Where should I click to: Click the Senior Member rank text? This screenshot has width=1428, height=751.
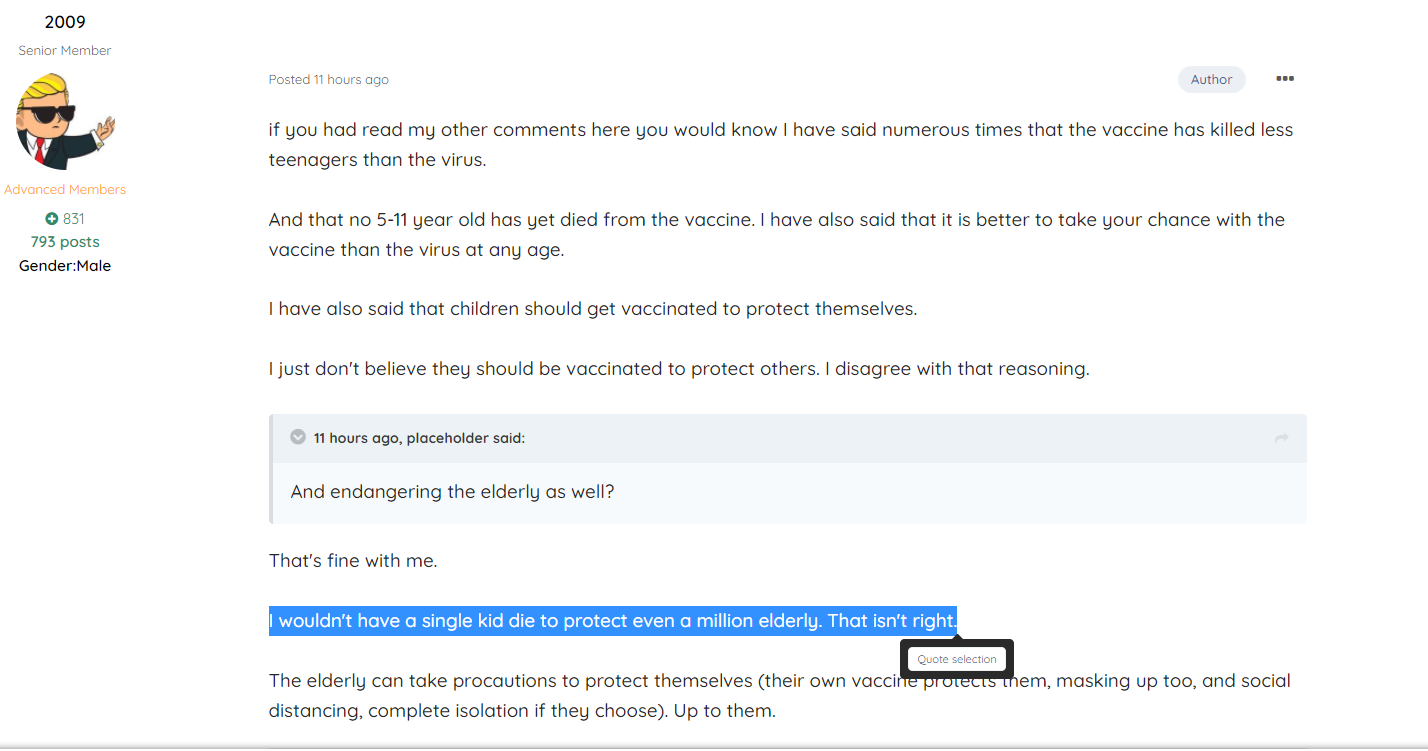pos(65,50)
